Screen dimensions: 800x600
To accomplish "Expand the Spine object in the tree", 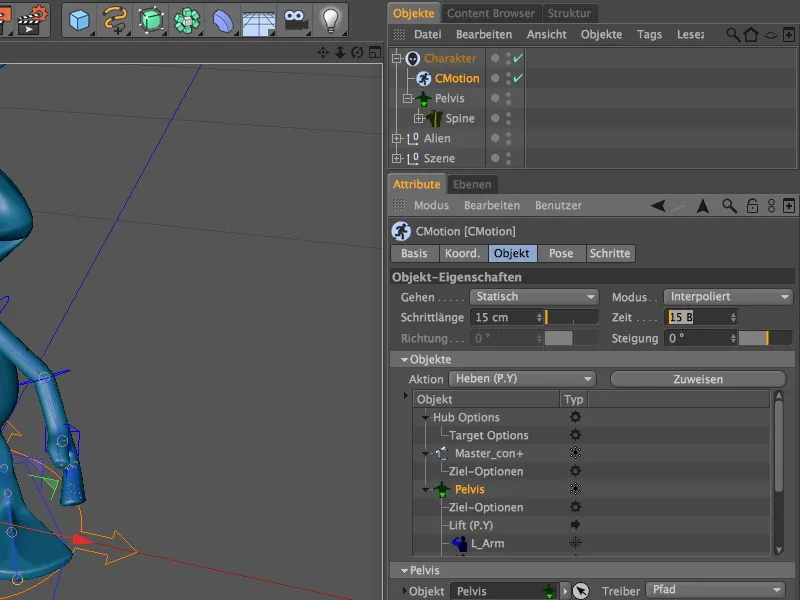I will [418, 118].
